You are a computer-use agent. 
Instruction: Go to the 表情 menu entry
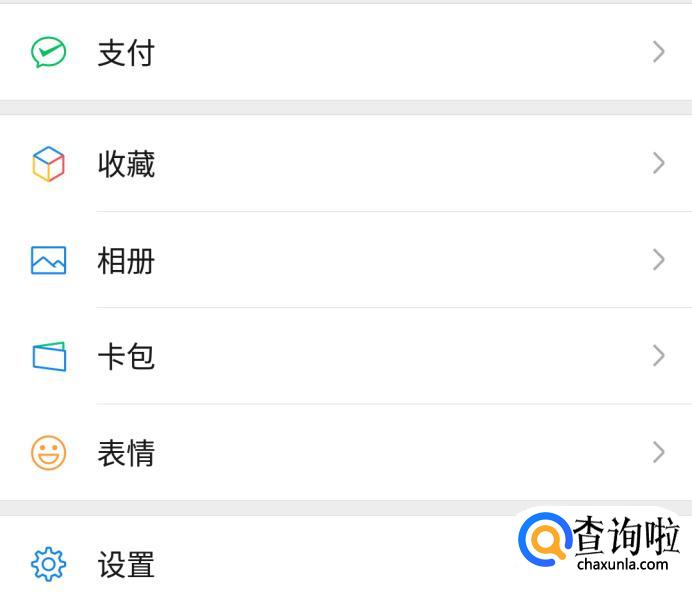(x=126, y=453)
